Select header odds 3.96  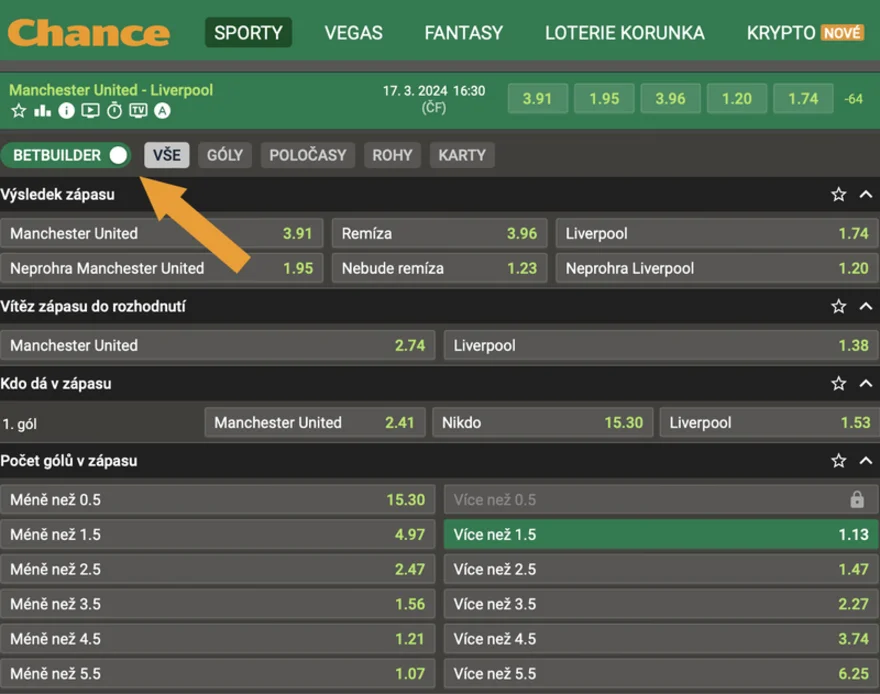(x=670, y=99)
